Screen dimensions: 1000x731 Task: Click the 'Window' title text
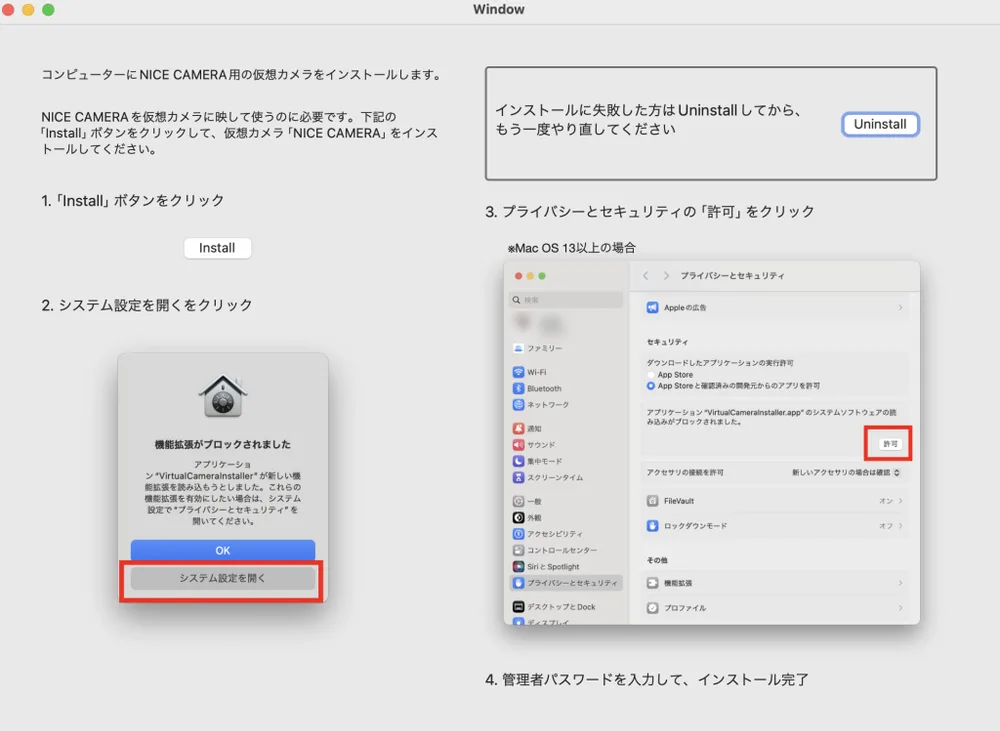tap(499, 9)
